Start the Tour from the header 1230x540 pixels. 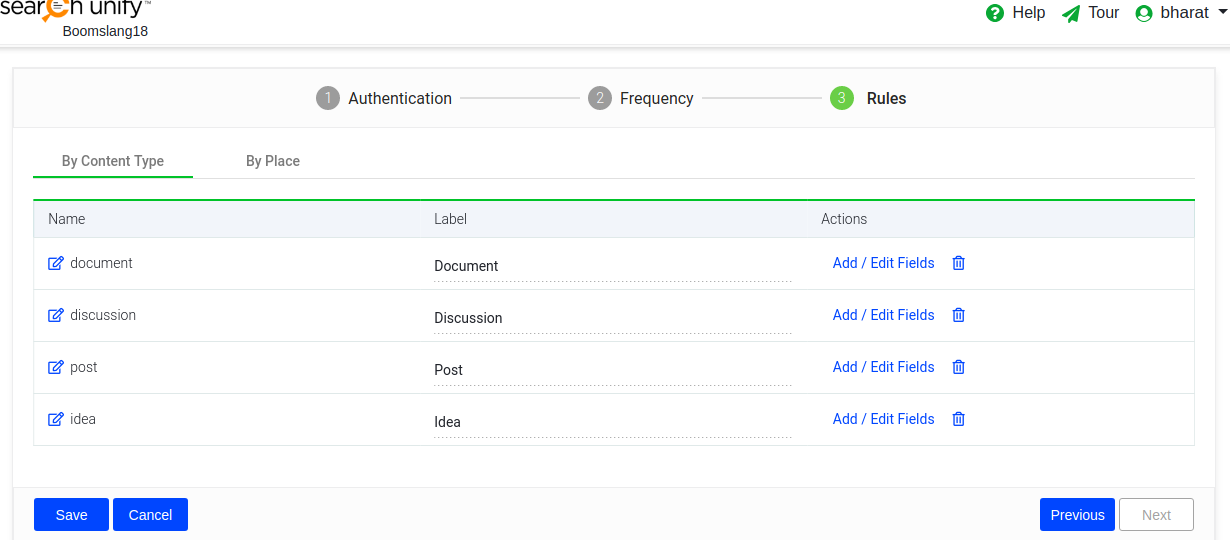coord(1090,13)
